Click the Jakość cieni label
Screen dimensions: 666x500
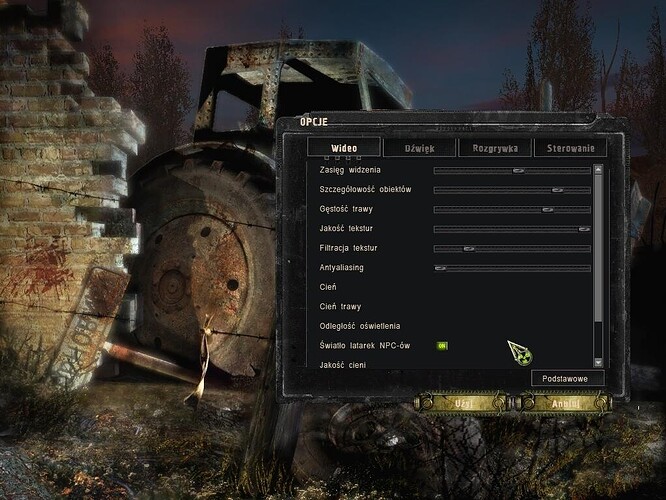pos(342,365)
